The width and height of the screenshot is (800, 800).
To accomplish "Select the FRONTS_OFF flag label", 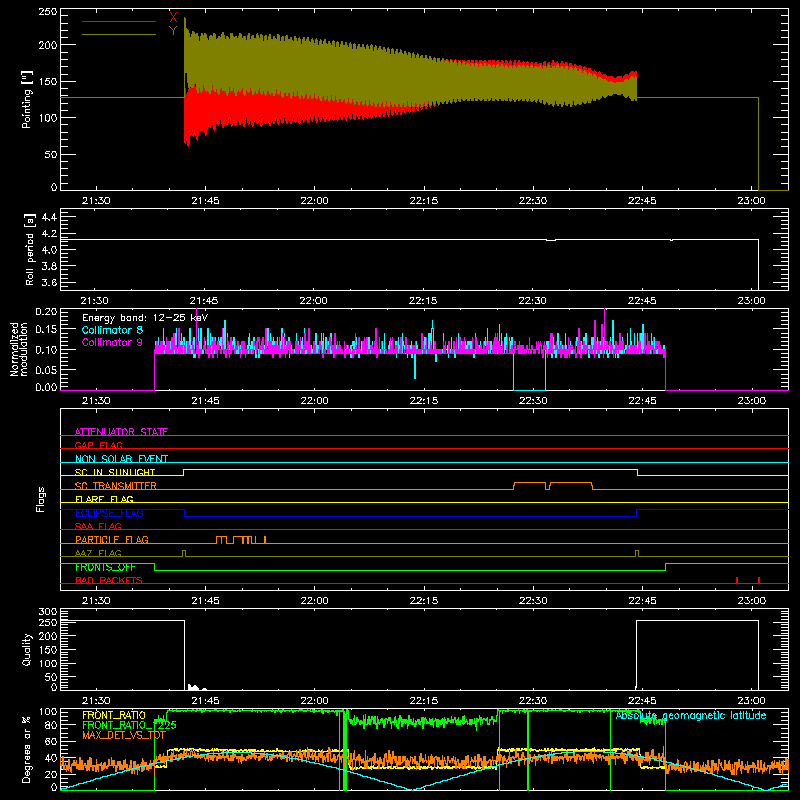I will pyautogui.click(x=105, y=567).
